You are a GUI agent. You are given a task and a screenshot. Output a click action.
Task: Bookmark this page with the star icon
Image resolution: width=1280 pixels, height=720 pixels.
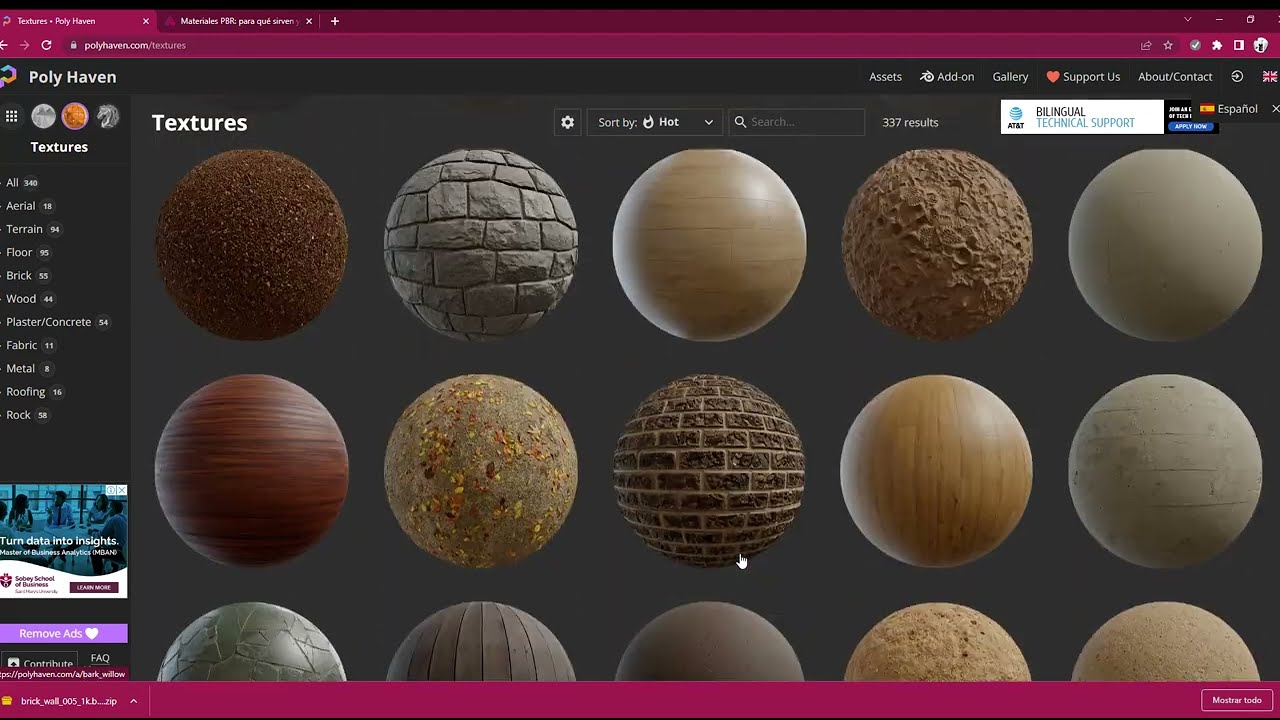coord(1168,45)
